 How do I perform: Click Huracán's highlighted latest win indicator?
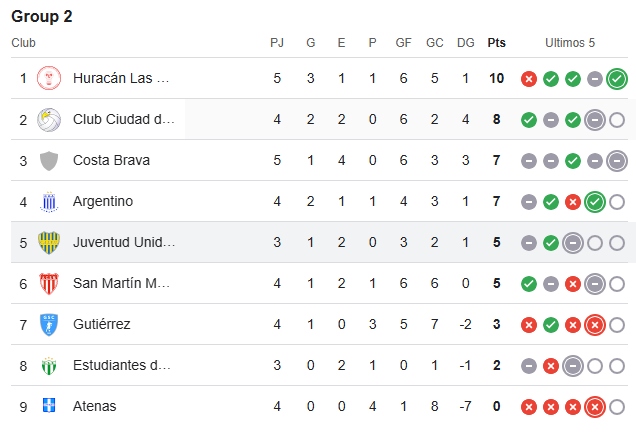[x=617, y=79]
